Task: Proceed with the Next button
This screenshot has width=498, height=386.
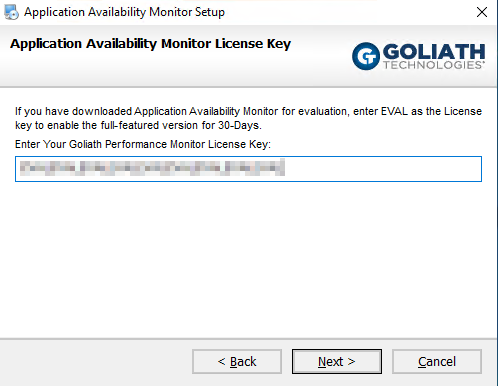Action: 337,362
